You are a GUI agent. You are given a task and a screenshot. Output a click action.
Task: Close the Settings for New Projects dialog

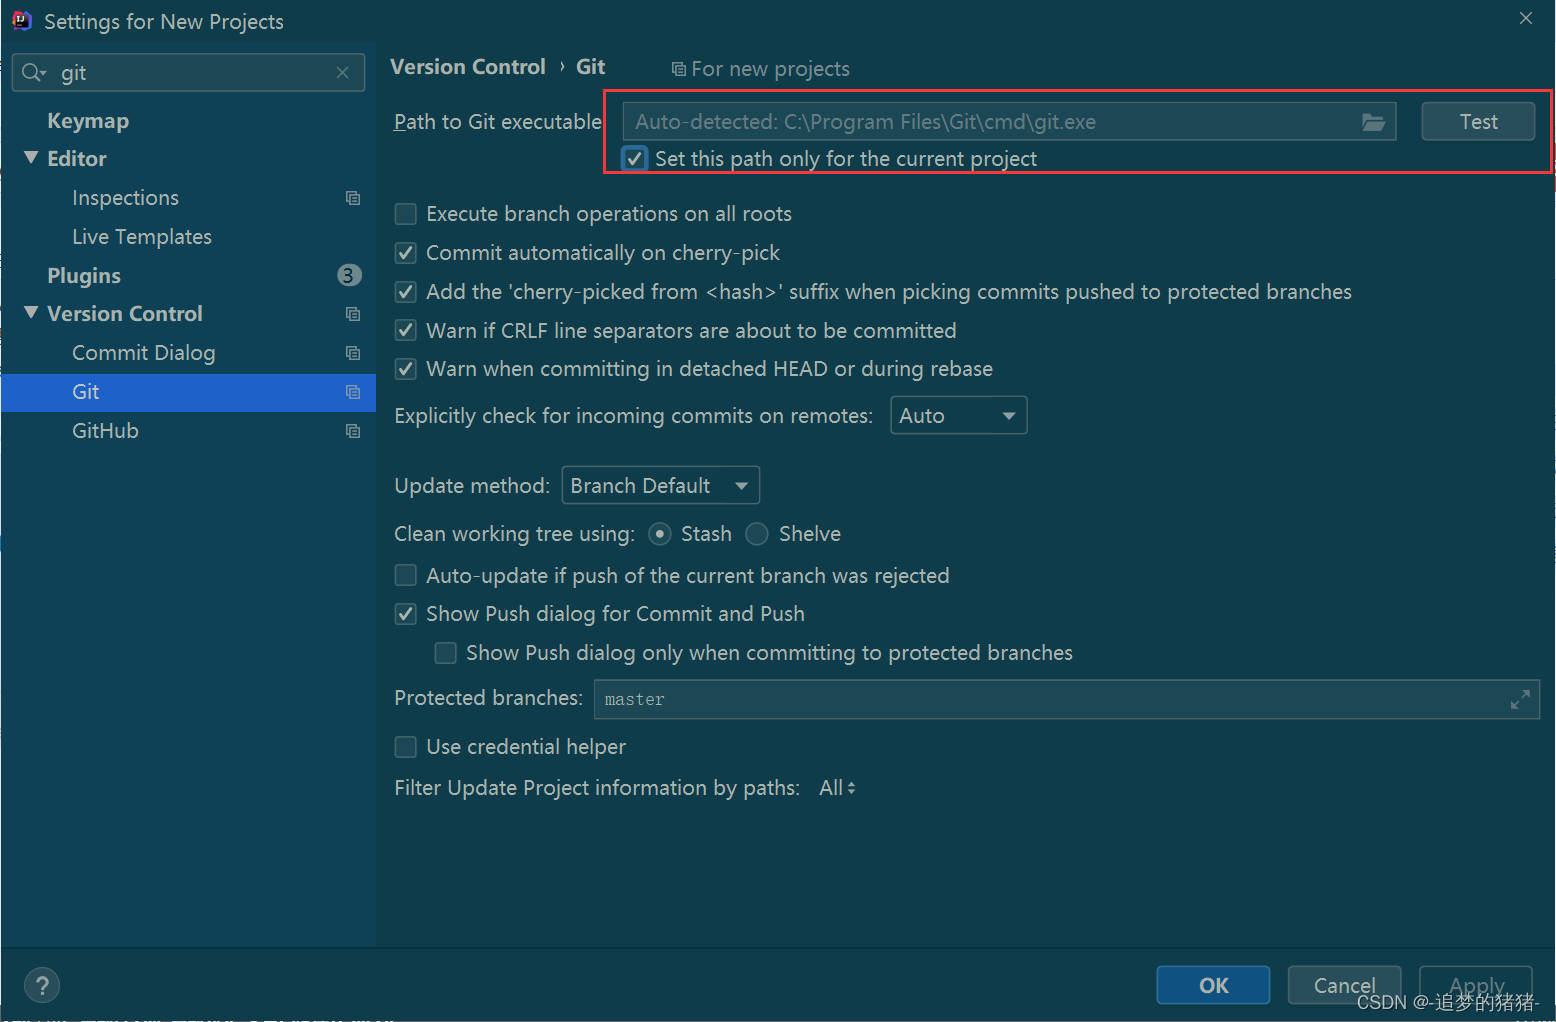pyautogui.click(x=1526, y=18)
